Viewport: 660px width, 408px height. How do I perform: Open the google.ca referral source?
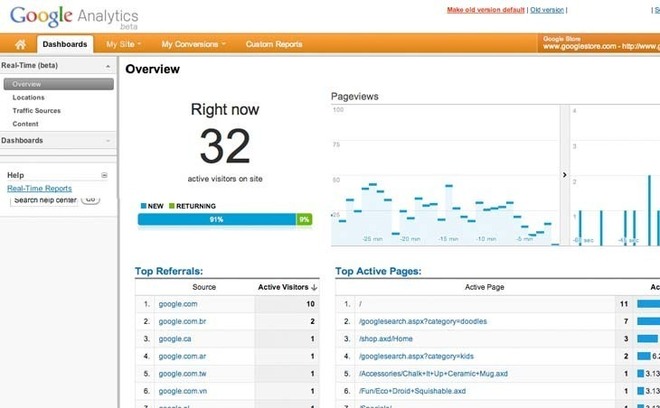175,339
